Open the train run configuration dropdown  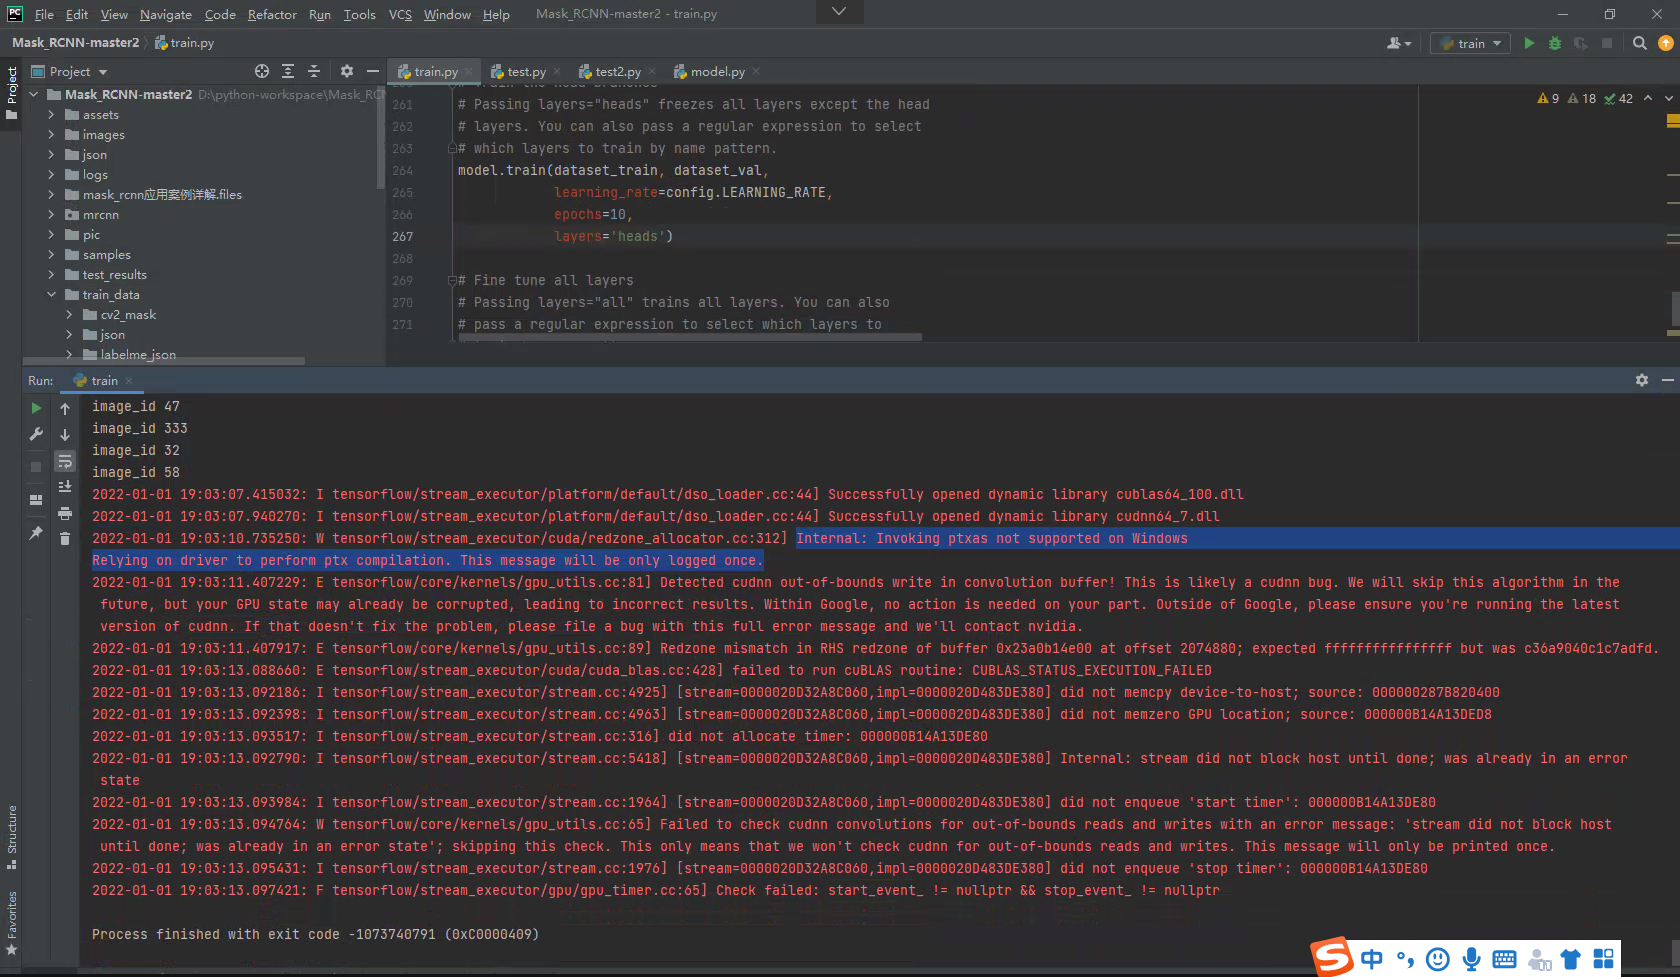coord(1470,43)
